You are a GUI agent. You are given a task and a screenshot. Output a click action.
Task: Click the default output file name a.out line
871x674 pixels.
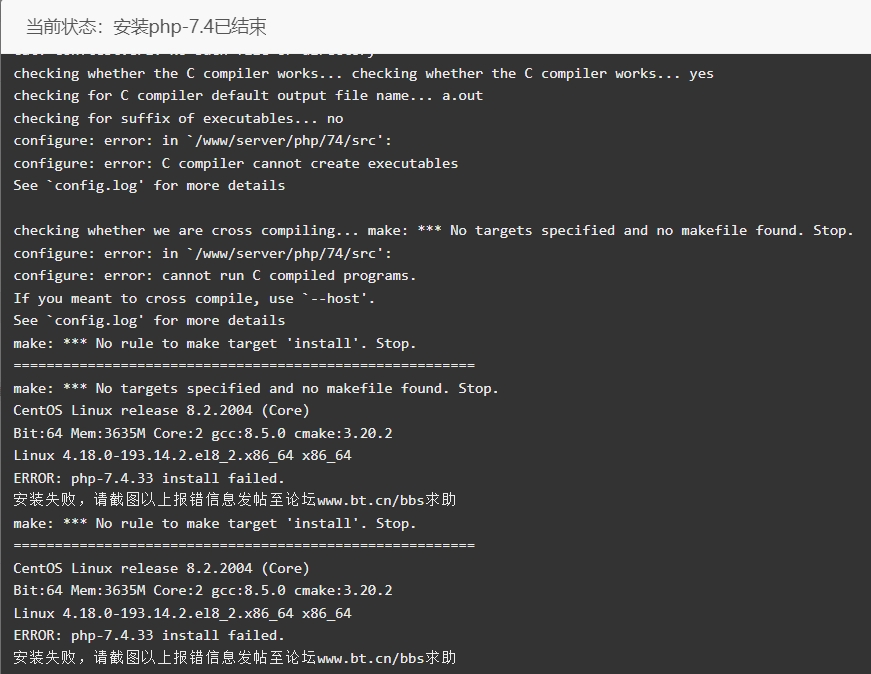point(248,96)
